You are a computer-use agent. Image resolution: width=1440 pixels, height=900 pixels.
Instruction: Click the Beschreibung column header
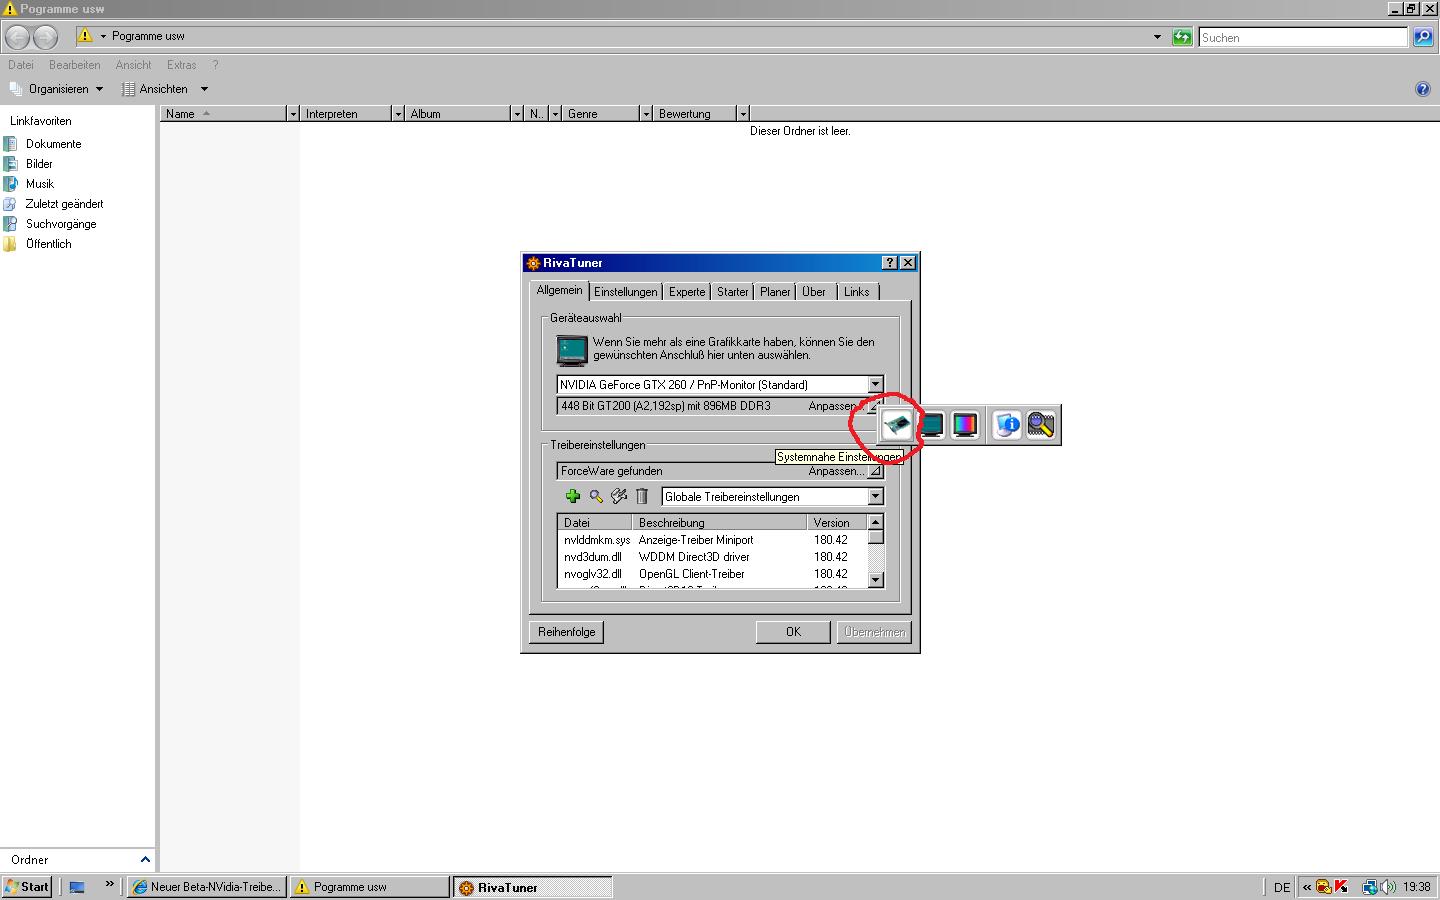click(720, 522)
